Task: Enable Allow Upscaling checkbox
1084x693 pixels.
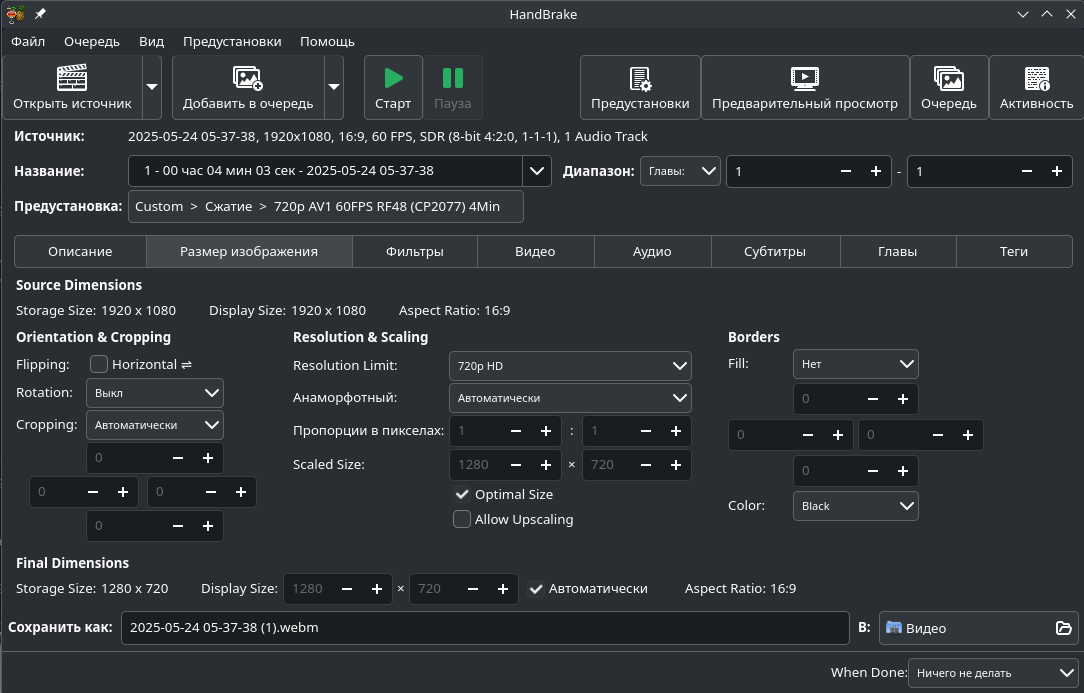Action: point(462,519)
